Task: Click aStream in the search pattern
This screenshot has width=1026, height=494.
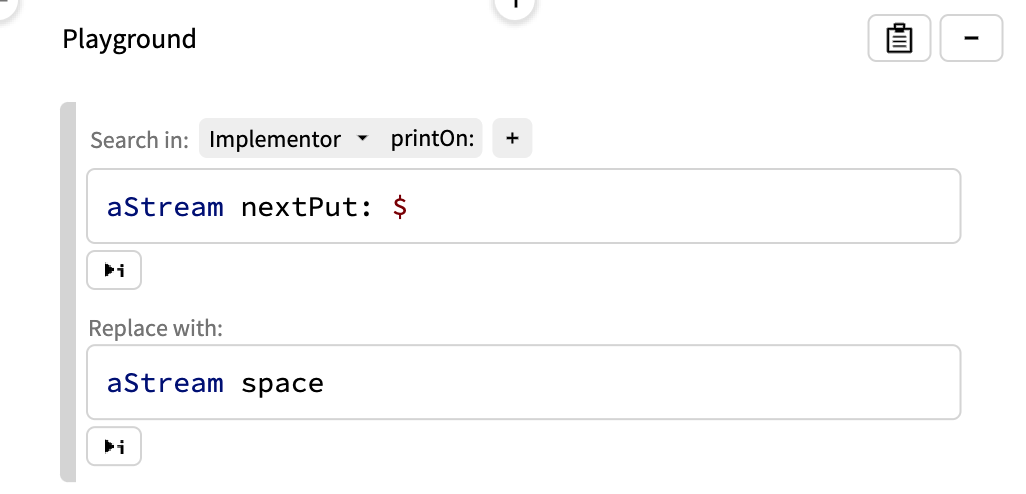Action: (x=165, y=207)
